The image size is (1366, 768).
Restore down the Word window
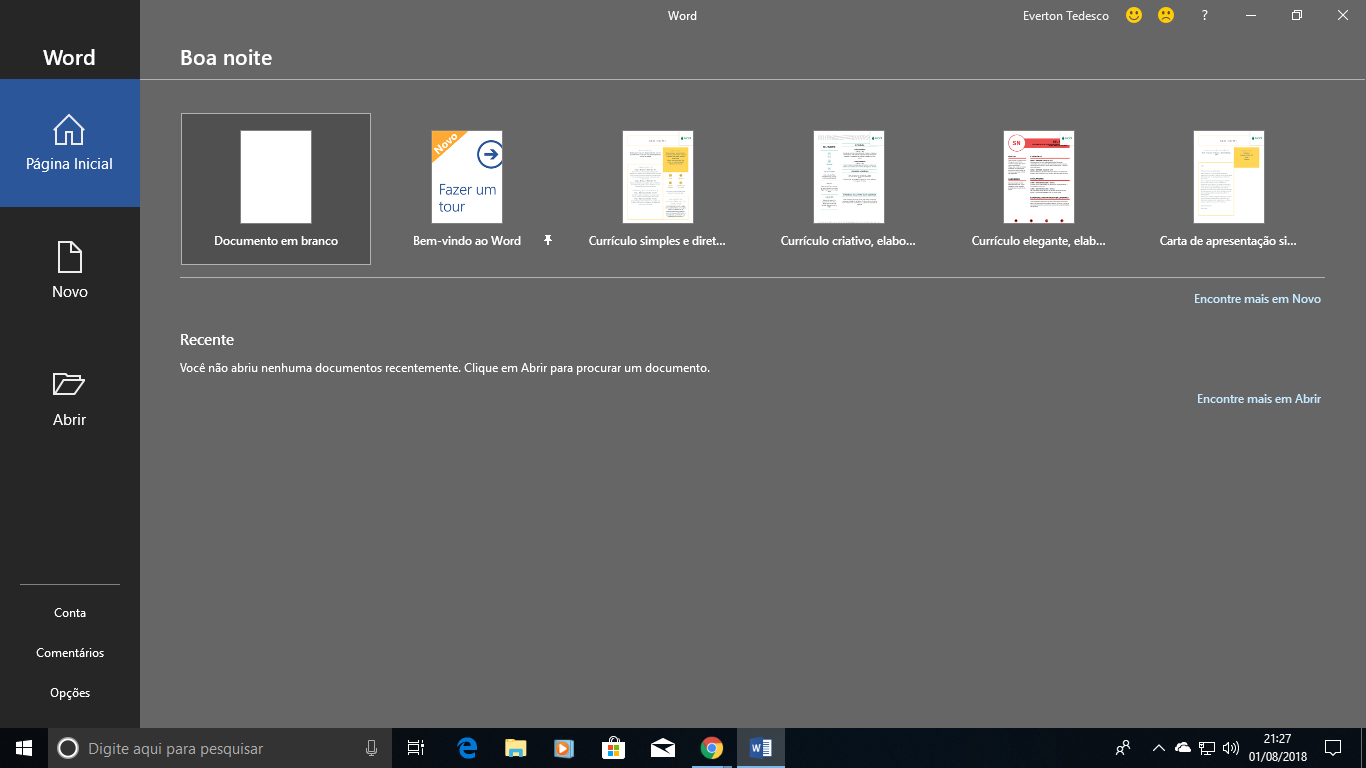1297,16
